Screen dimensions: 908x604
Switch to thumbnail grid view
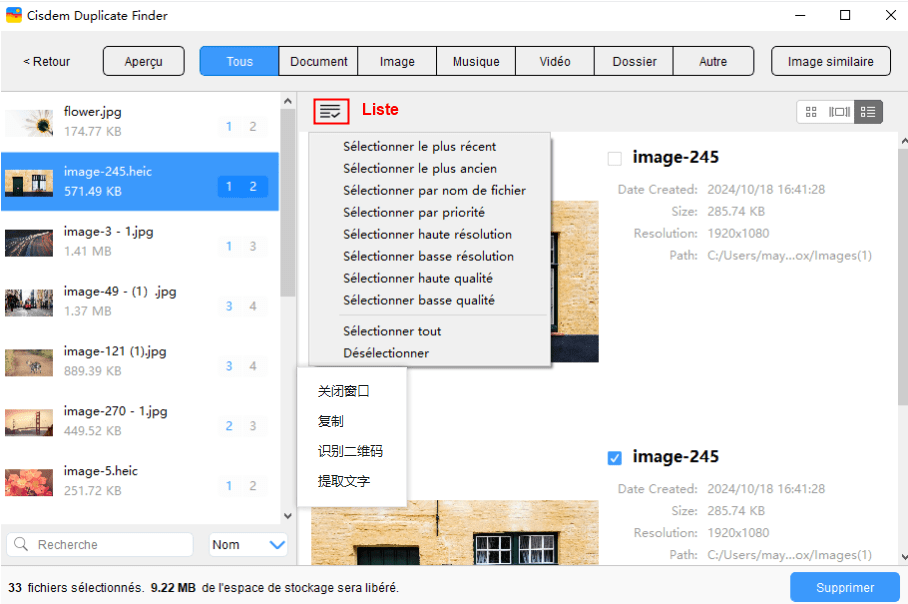tap(811, 112)
